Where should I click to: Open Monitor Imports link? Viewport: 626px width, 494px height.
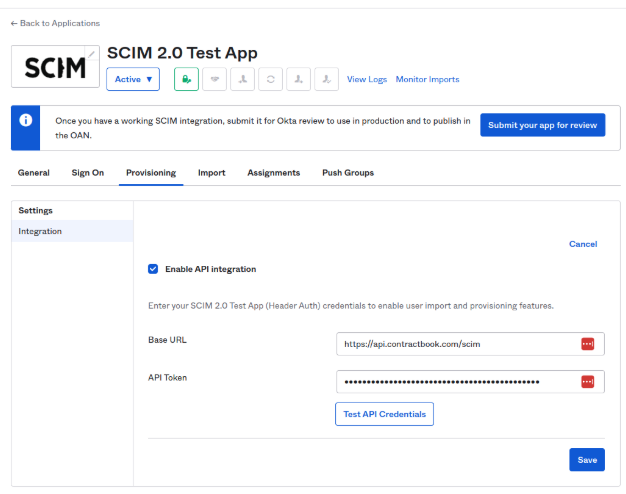click(x=427, y=79)
